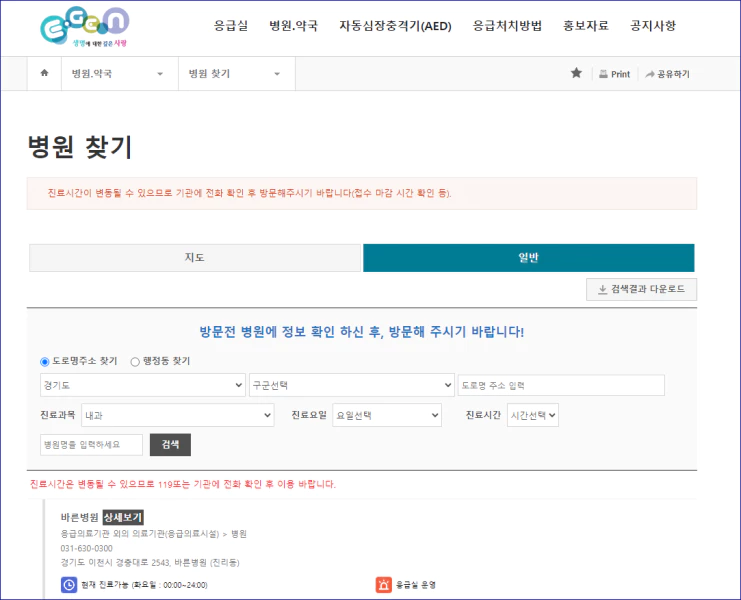
Task: Download search results via 검색결과 다운로드
Action: coord(641,289)
